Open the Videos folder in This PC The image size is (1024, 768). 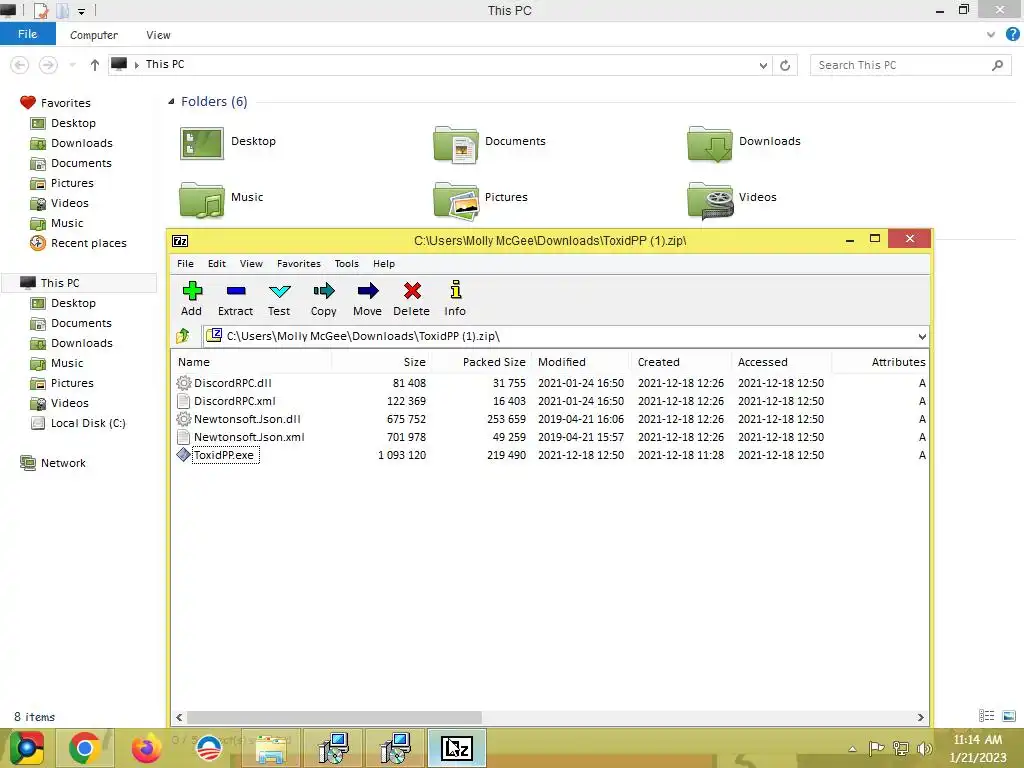point(732,199)
